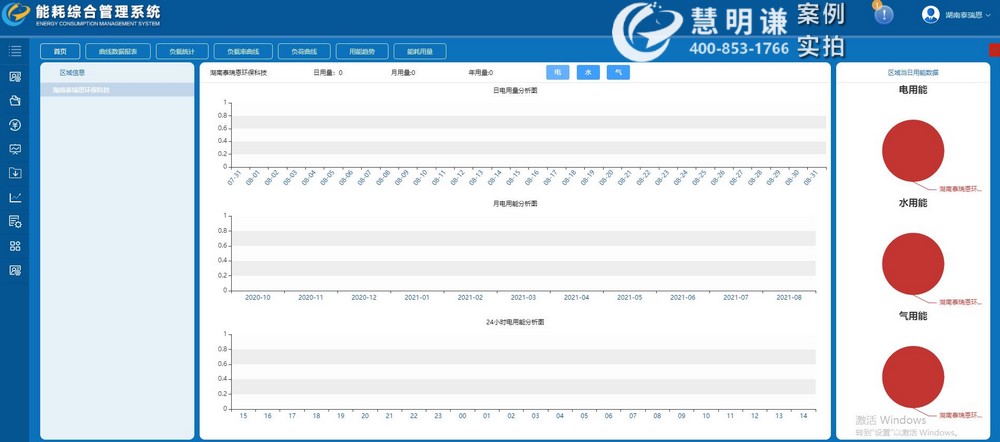Image resolution: width=1000 pixels, height=442 pixels.
Task: Click the user avatar in the header
Action: click(930, 15)
